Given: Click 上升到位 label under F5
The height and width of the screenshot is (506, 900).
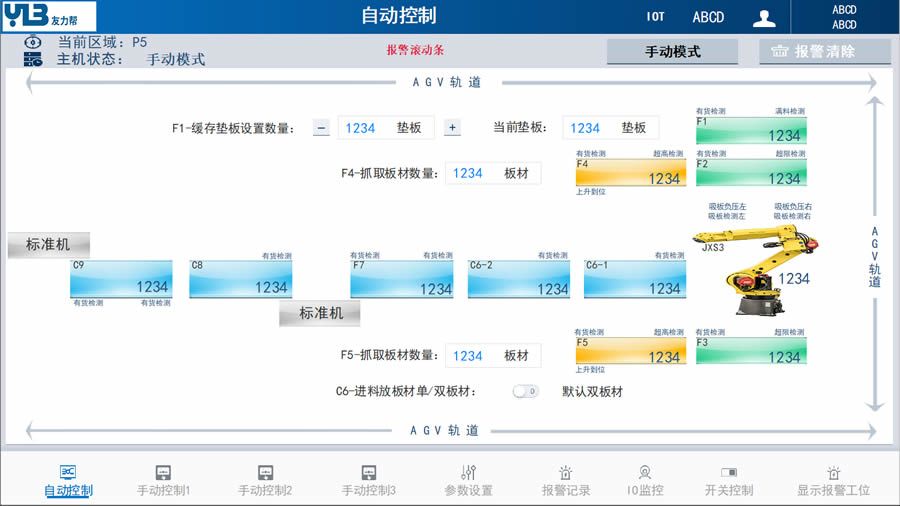Looking at the screenshot, I should tap(590, 369).
